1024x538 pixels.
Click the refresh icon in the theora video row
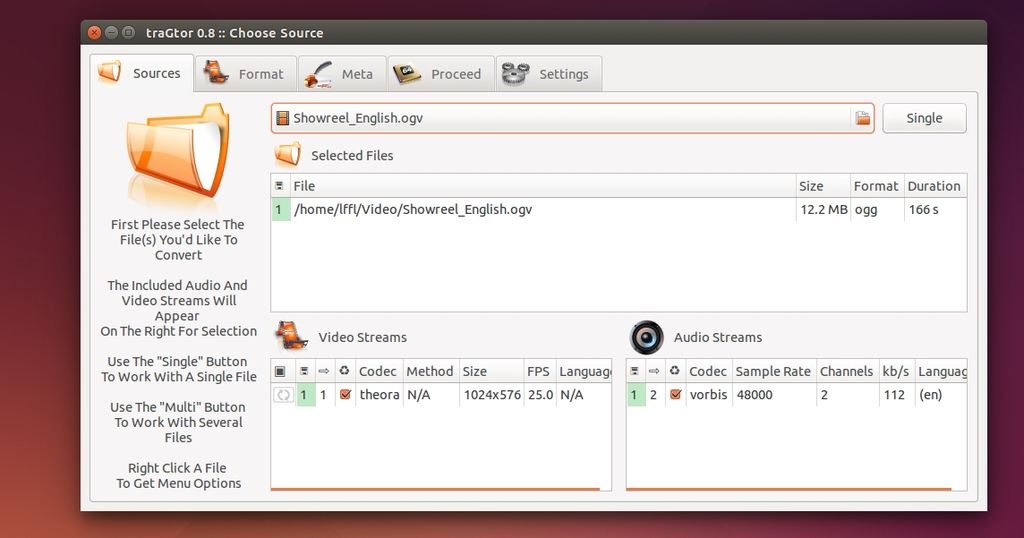pos(283,395)
